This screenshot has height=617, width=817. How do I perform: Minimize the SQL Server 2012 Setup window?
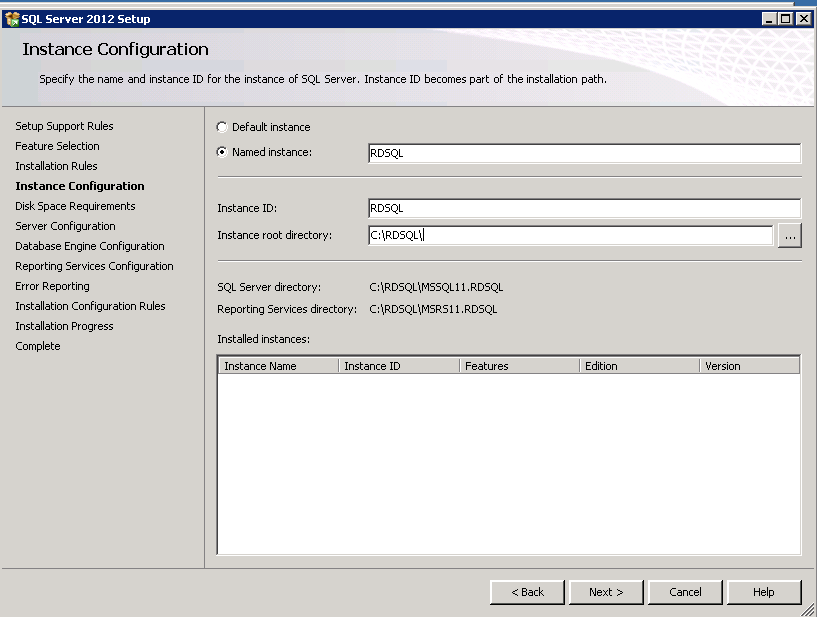pos(769,19)
